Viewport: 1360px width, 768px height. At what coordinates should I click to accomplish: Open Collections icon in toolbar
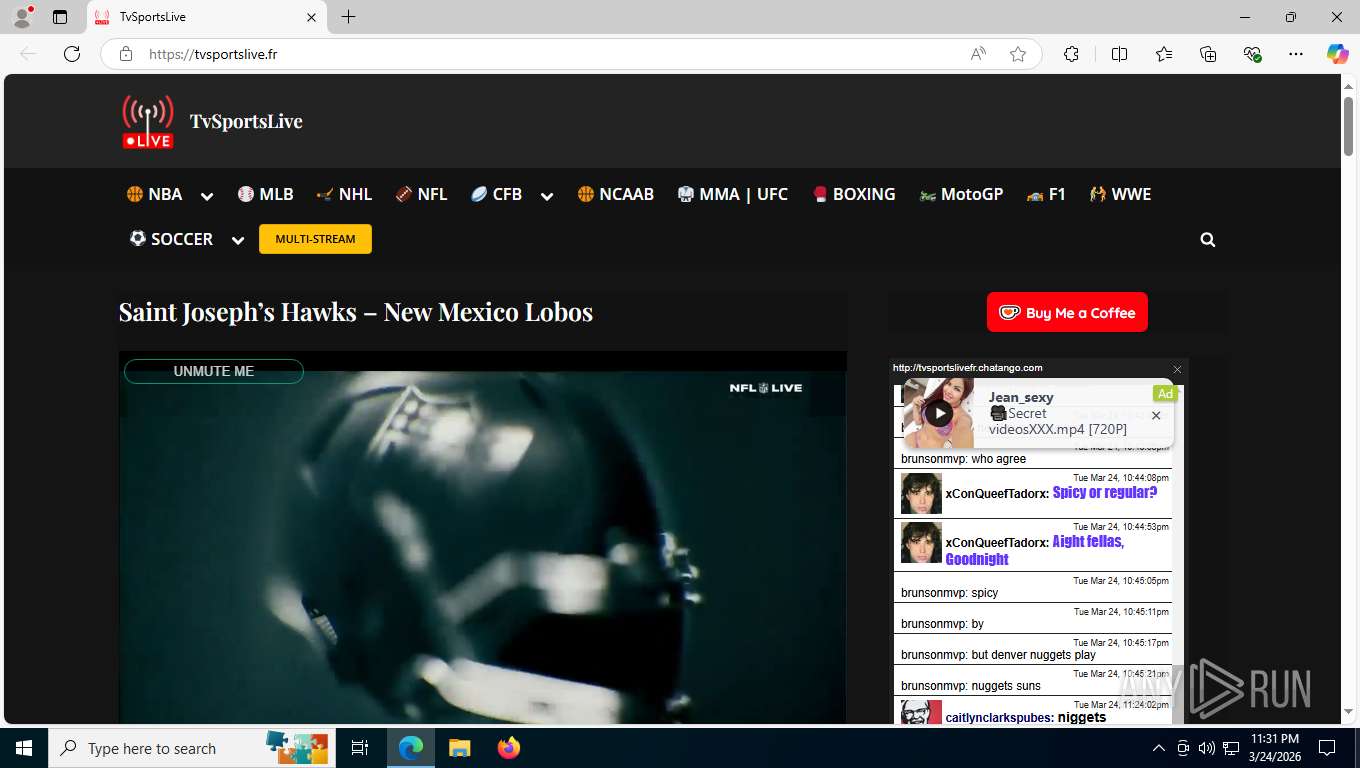click(1208, 54)
